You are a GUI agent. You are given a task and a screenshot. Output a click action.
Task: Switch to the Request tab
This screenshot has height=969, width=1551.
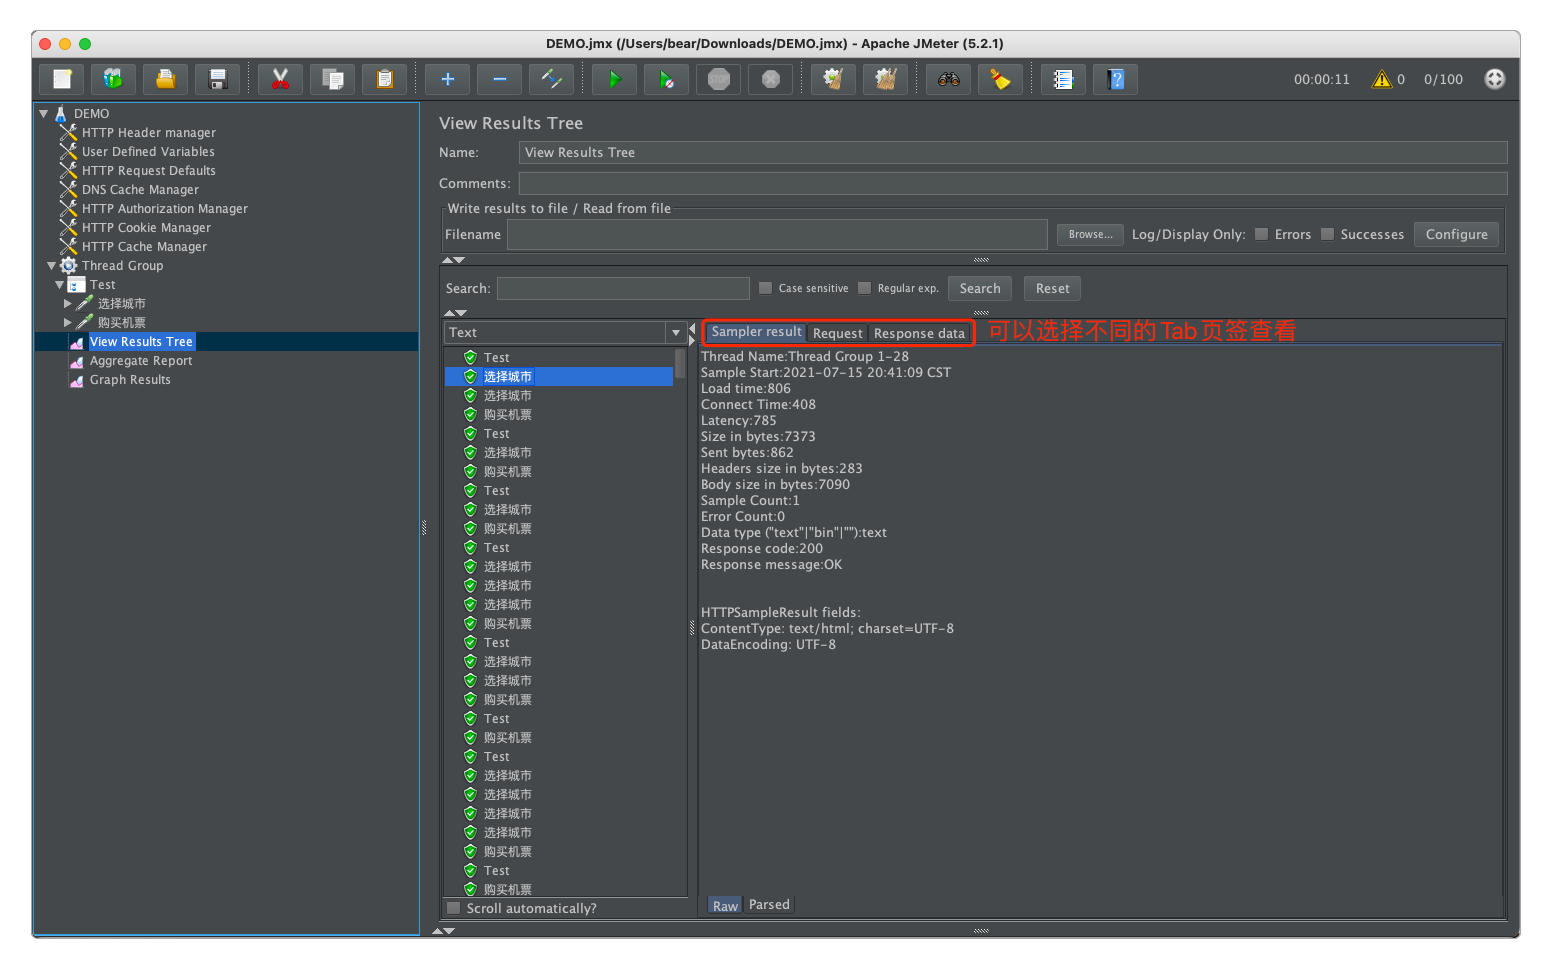coord(837,333)
